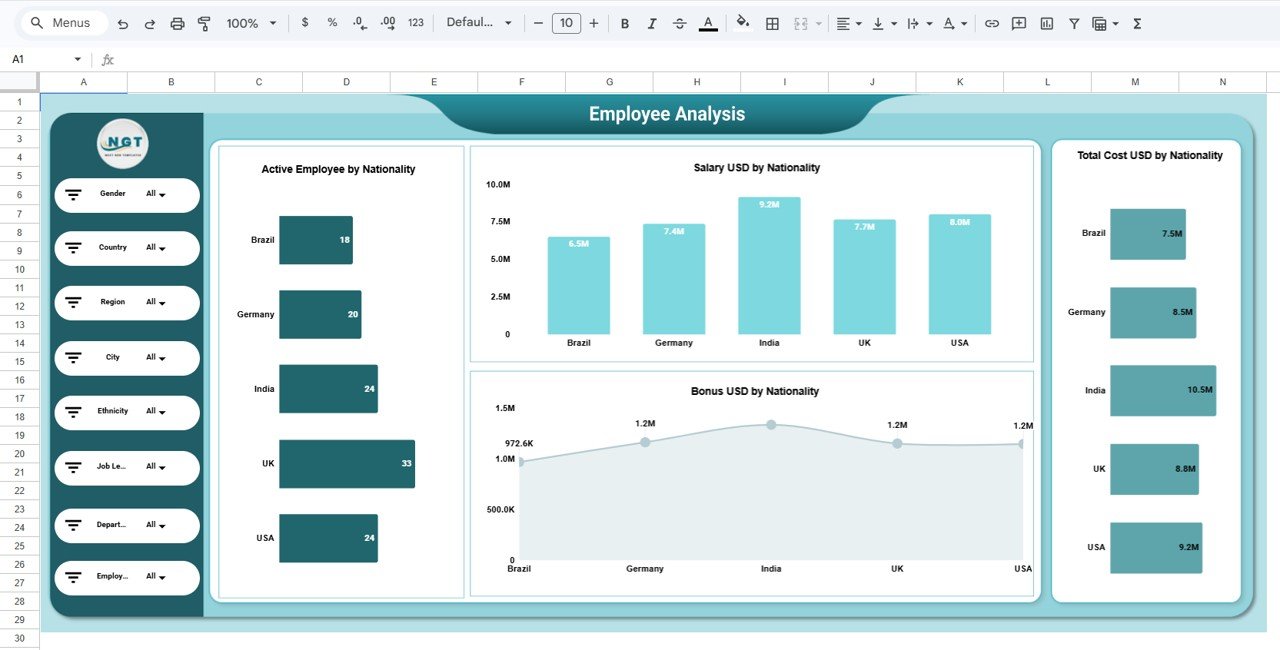Toggle bold formatting
The image size is (1280, 650).
point(624,22)
